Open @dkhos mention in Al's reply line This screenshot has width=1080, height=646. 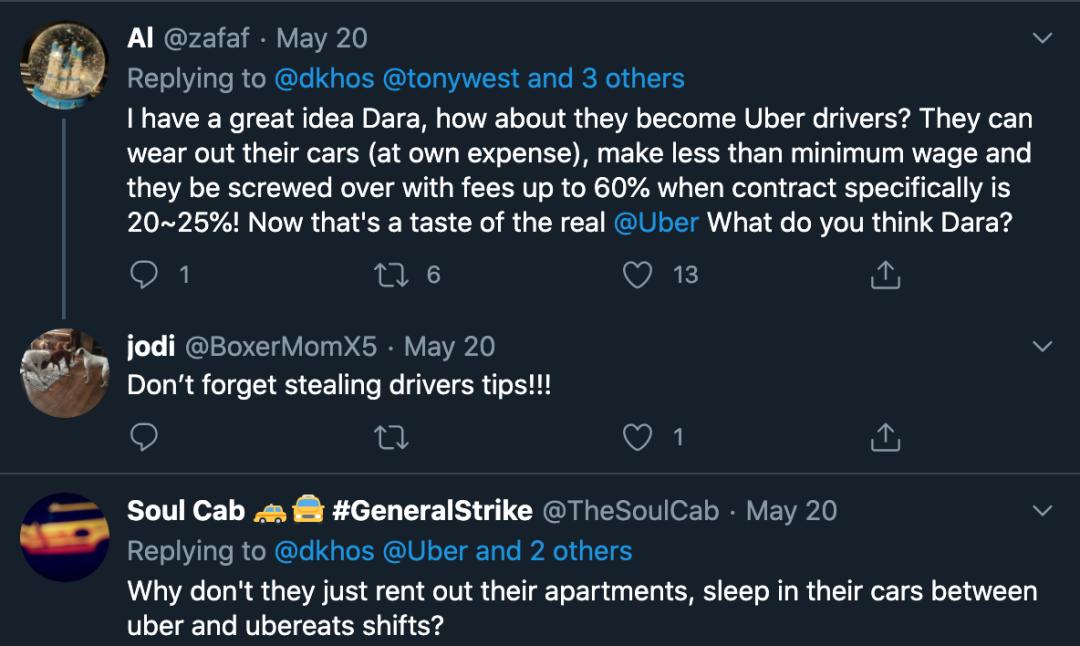pyautogui.click(x=324, y=79)
